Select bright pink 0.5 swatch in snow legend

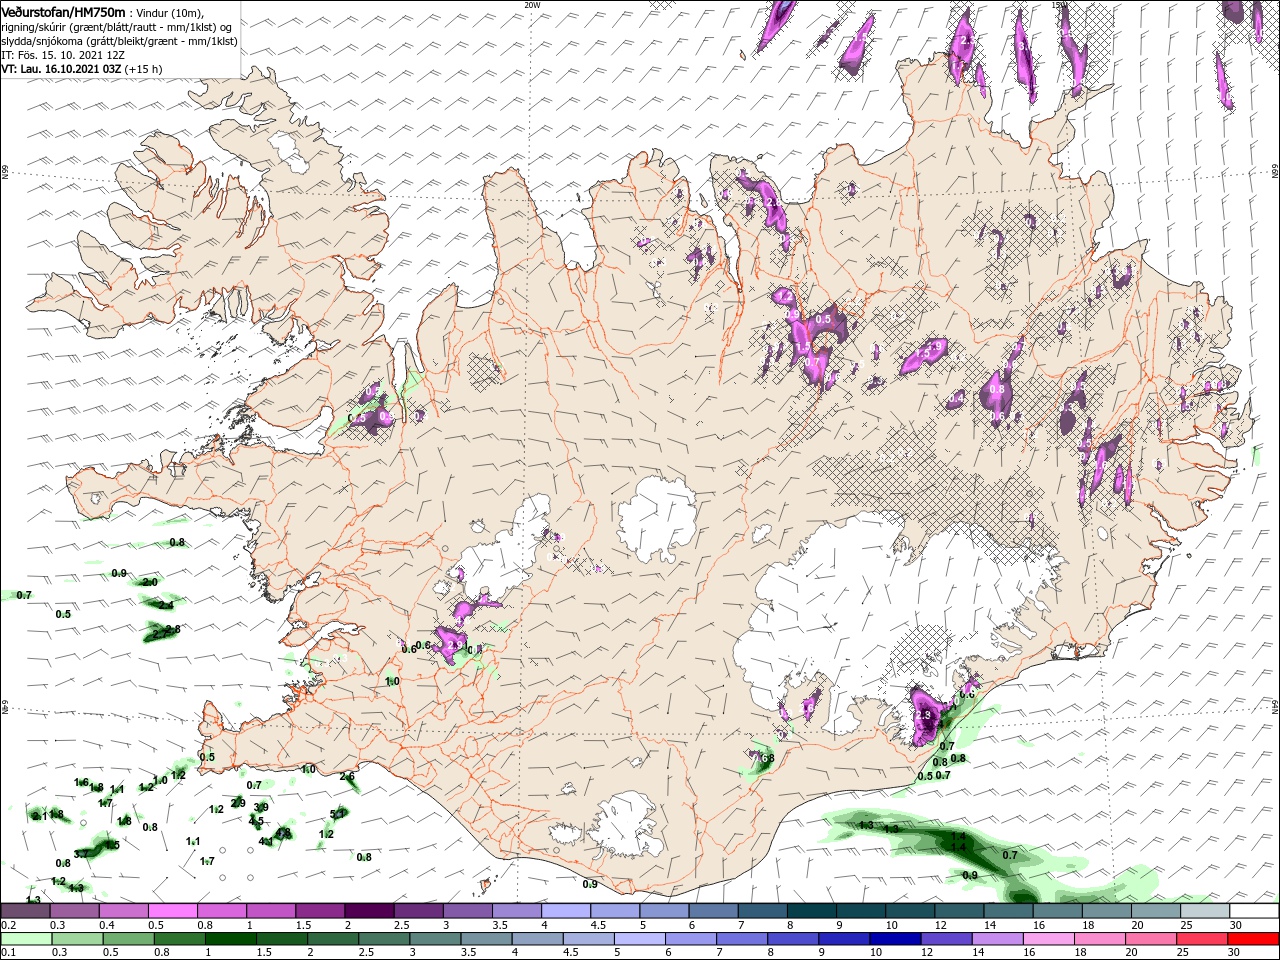coord(172,910)
